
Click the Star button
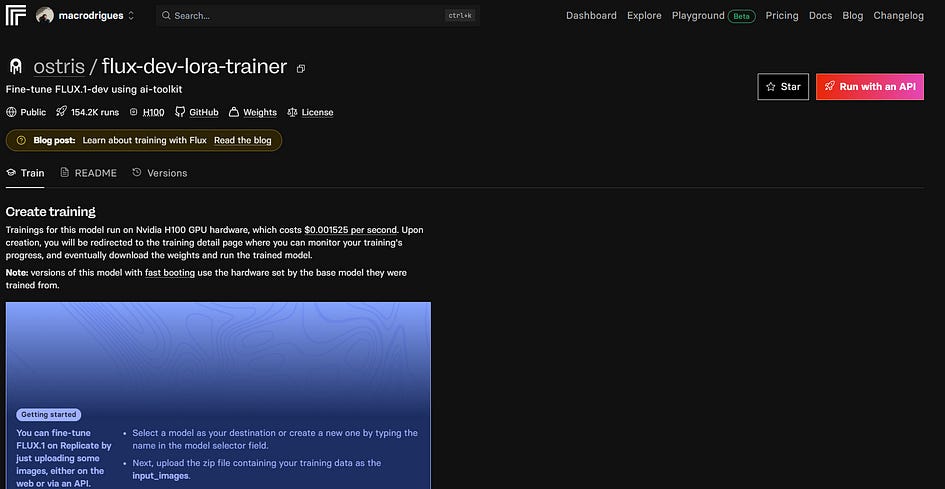(x=783, y=87)
